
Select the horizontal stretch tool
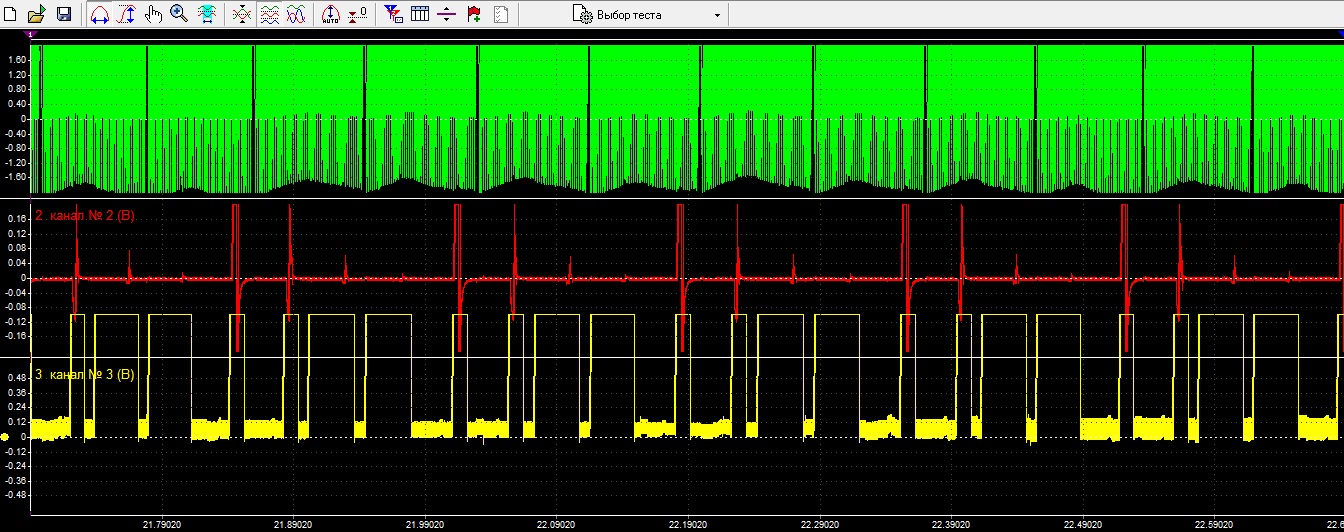point(100,14)
